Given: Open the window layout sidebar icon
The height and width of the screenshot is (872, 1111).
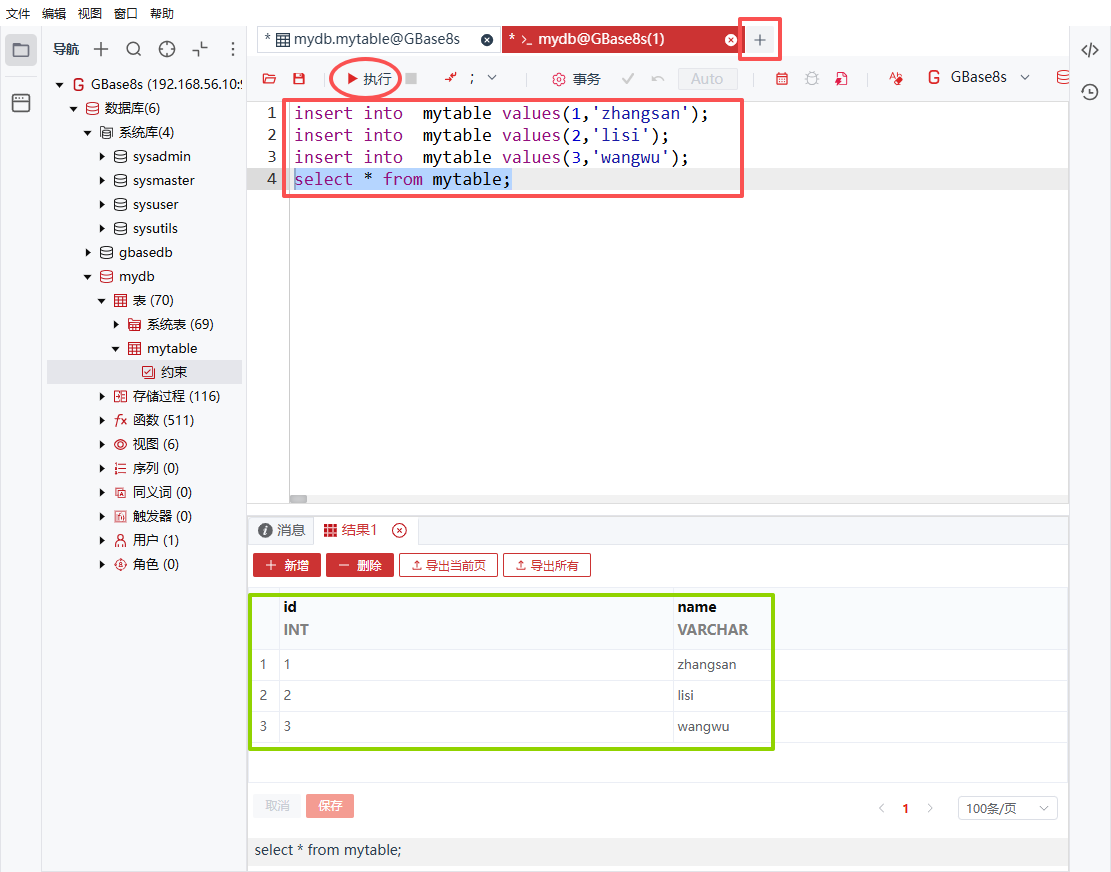Looking at the screenshot, I should pyautogui.click(x=21, y=103).
